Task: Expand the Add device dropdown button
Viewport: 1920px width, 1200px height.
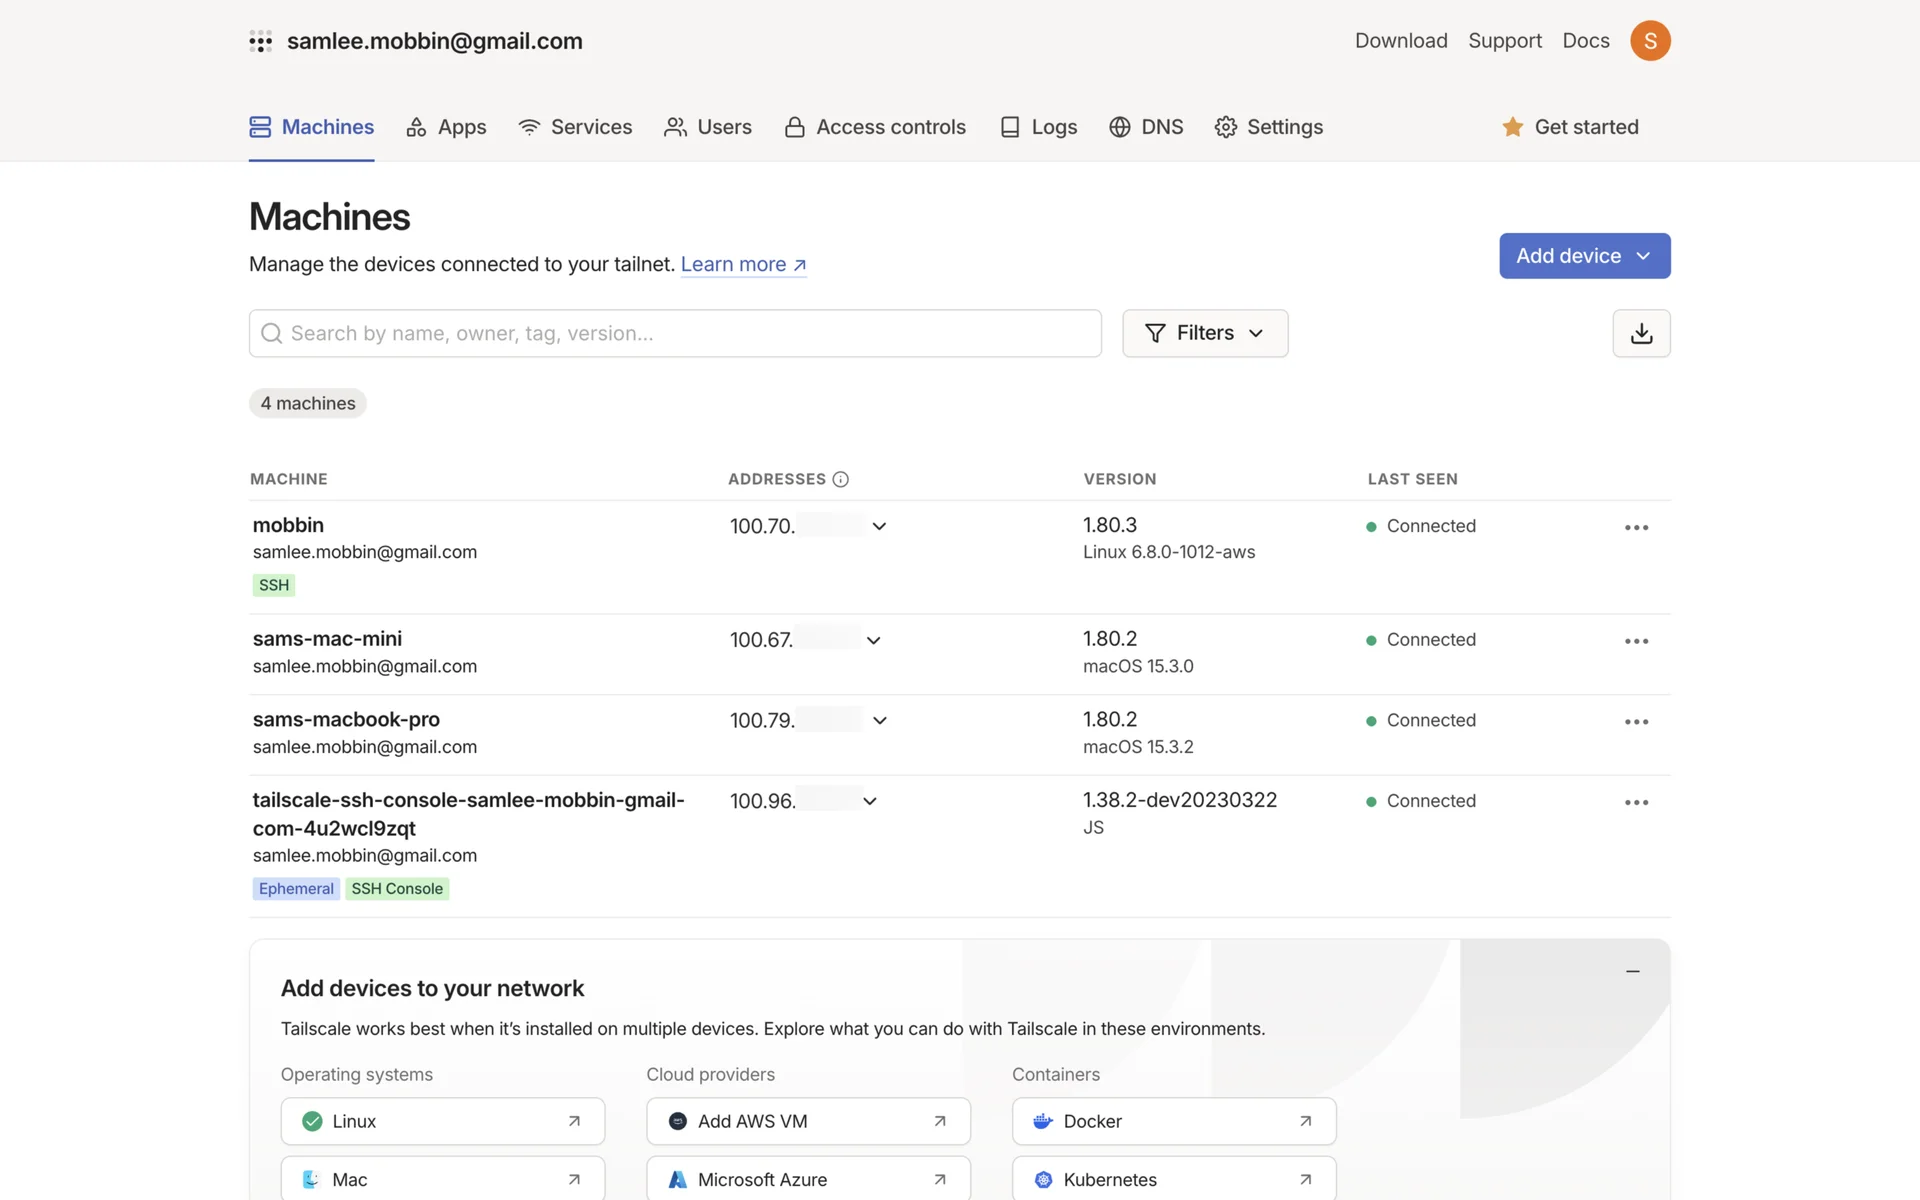Action: [1584, 256]
